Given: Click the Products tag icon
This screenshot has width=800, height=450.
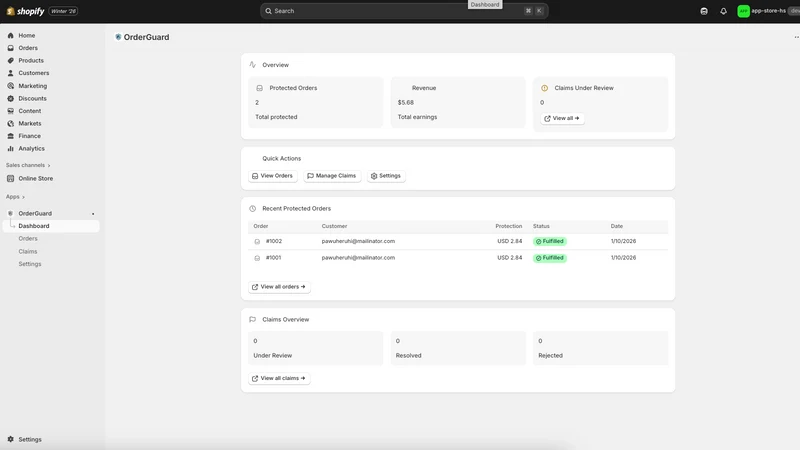Looking at the screenshot, I should (11, 60).
